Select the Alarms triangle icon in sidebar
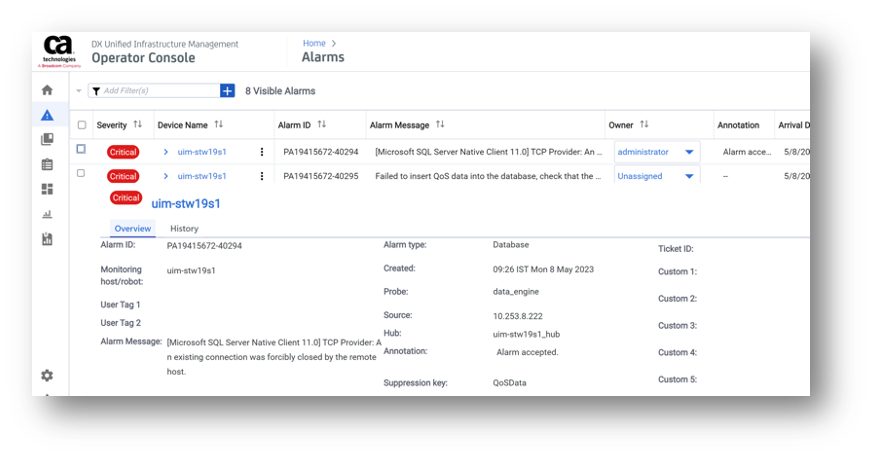The height and width of the screenshot is (458, 872). click(x=47, y=115)
